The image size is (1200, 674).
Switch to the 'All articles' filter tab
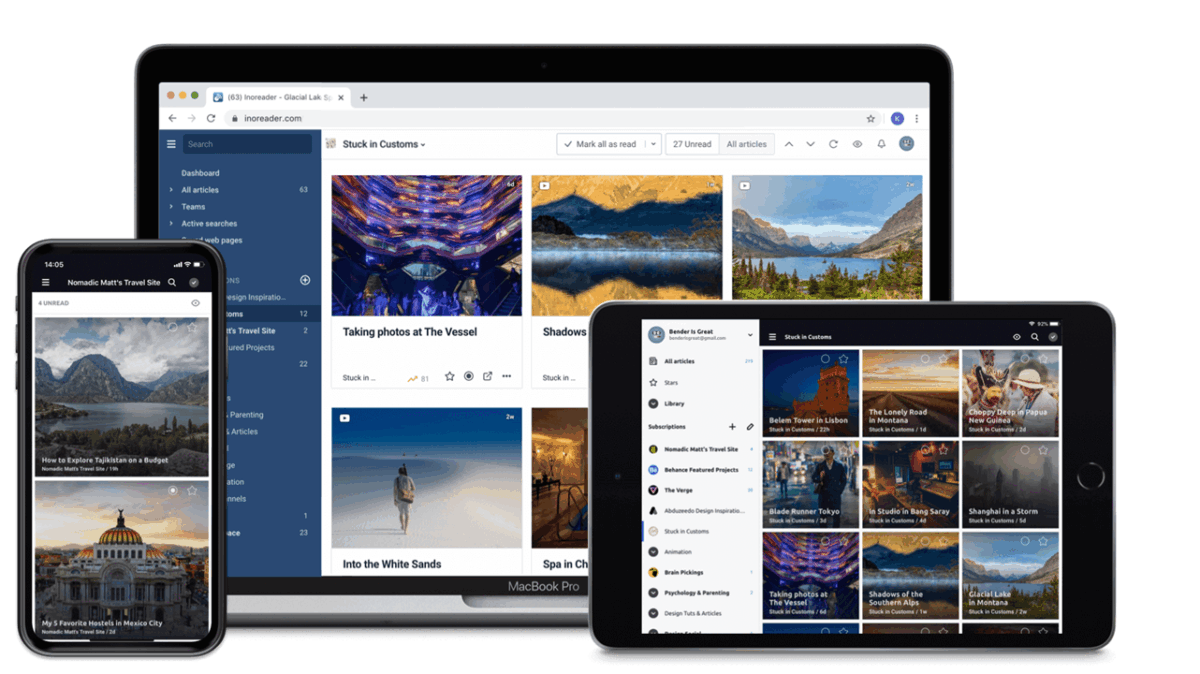(x=746, y=144)
